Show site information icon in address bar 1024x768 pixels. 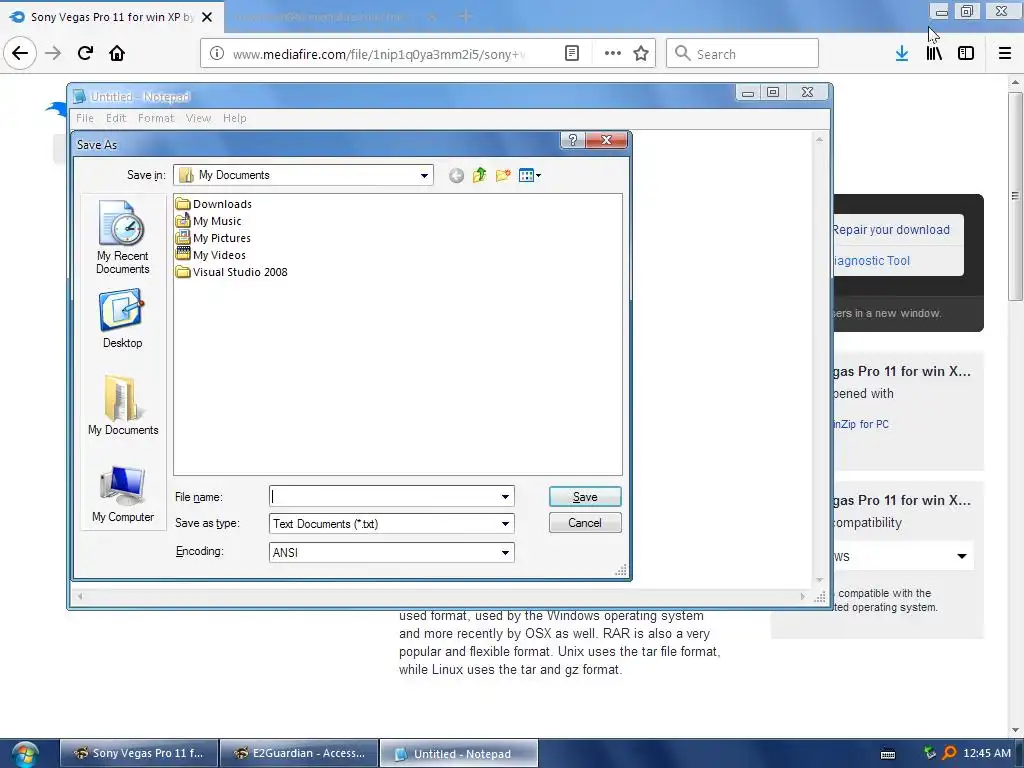pyautogui.click(x=217, y=54)
